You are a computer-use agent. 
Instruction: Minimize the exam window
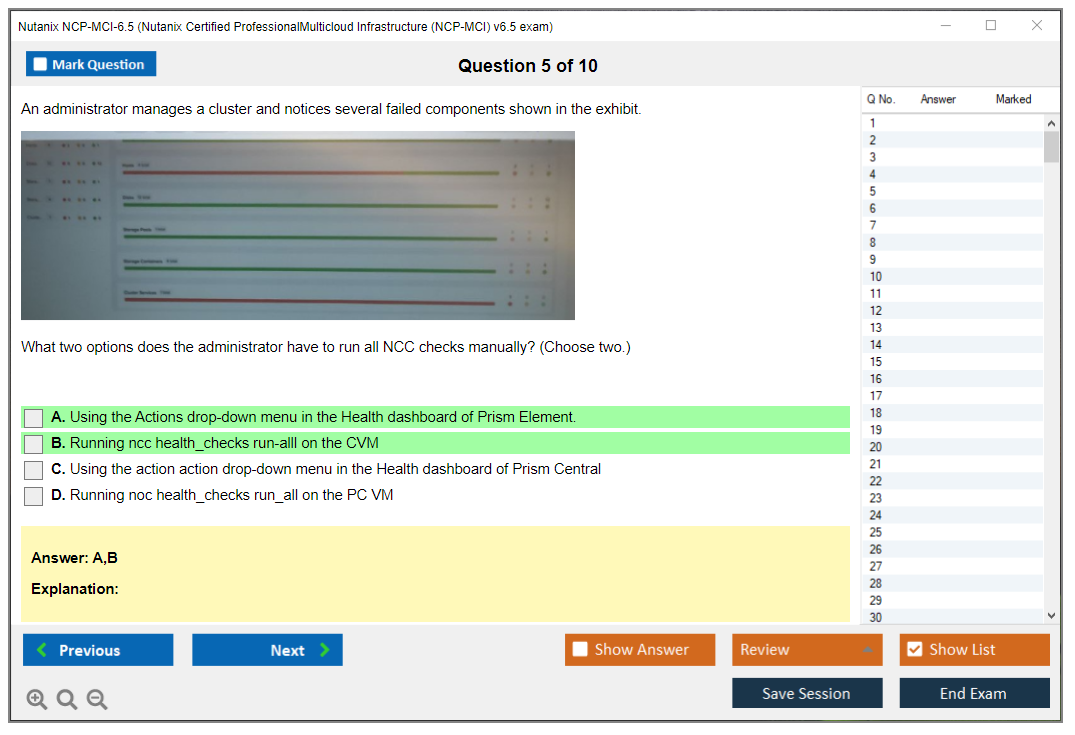click(x=946, y=26)
